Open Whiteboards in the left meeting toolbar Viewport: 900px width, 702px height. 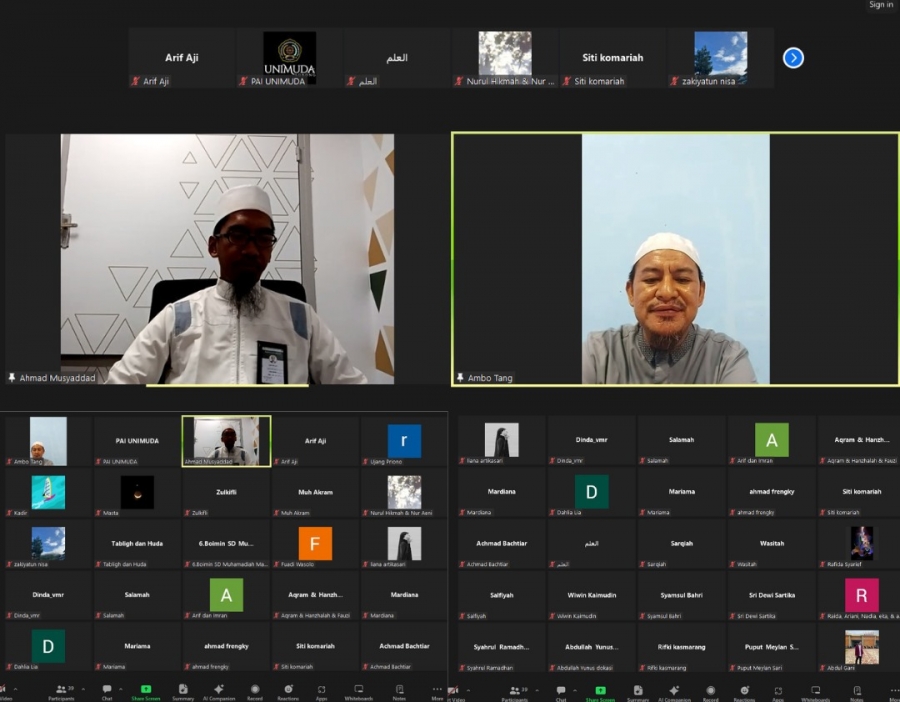tap(358, 691)
